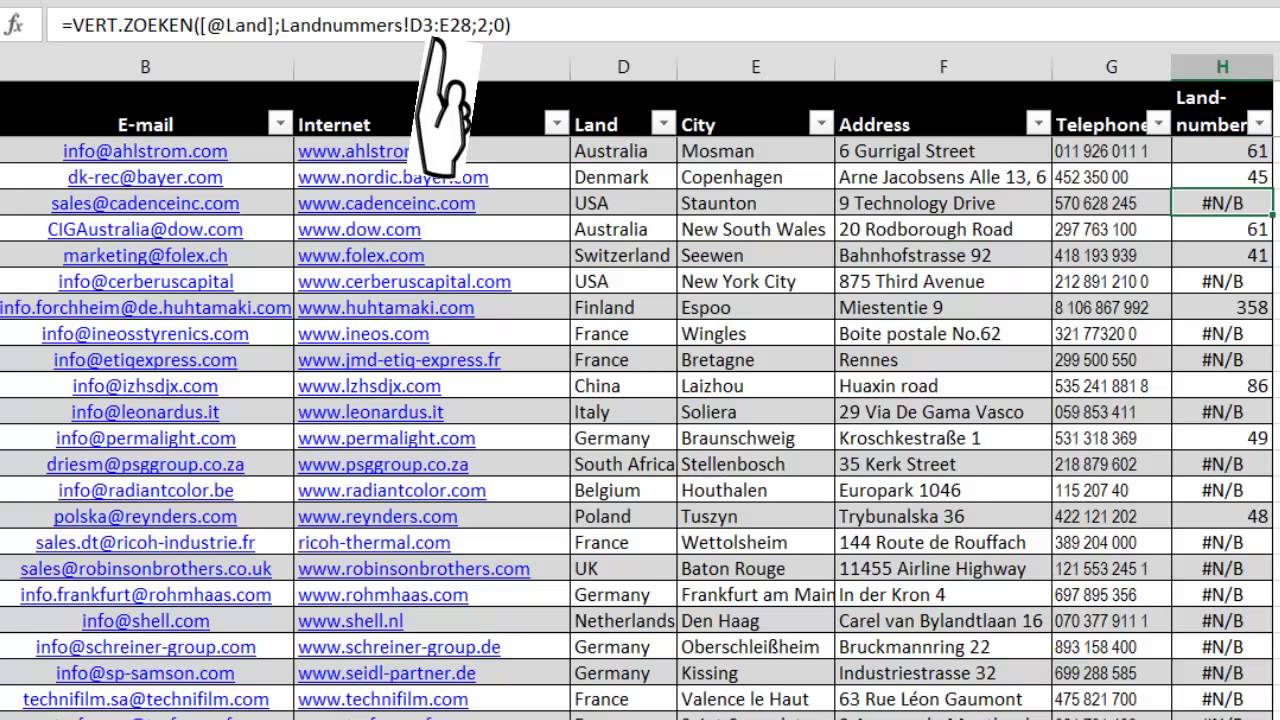Open the CIGAustralia@dow.com email link
This screenshot has height=720, width=1280.
pyautogui.click(x=145, y=229)
